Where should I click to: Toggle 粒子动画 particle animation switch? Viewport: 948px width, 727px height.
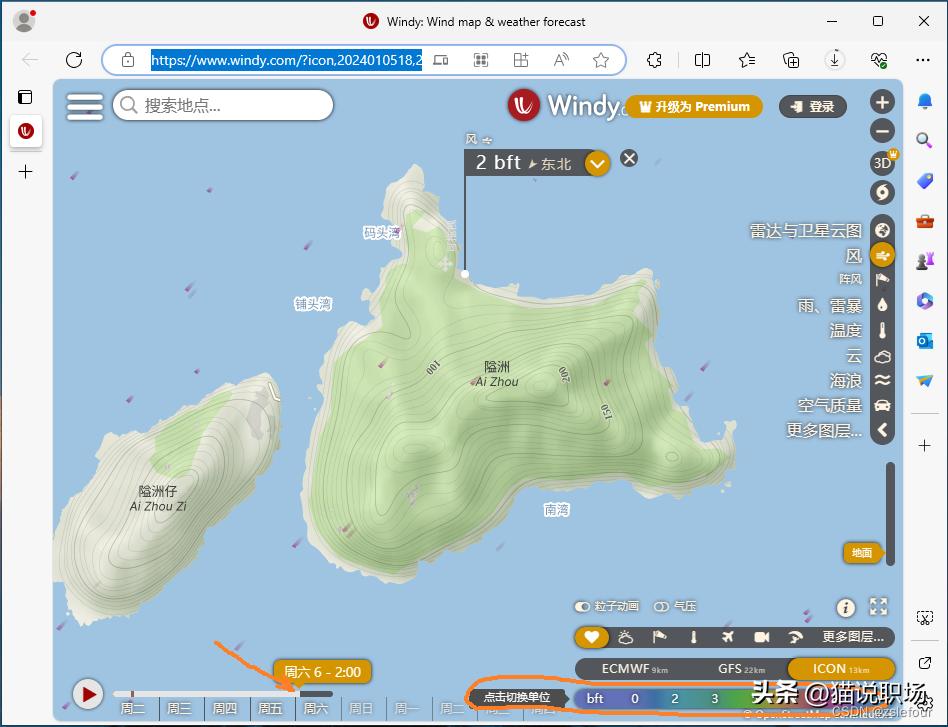pos(581,606)
